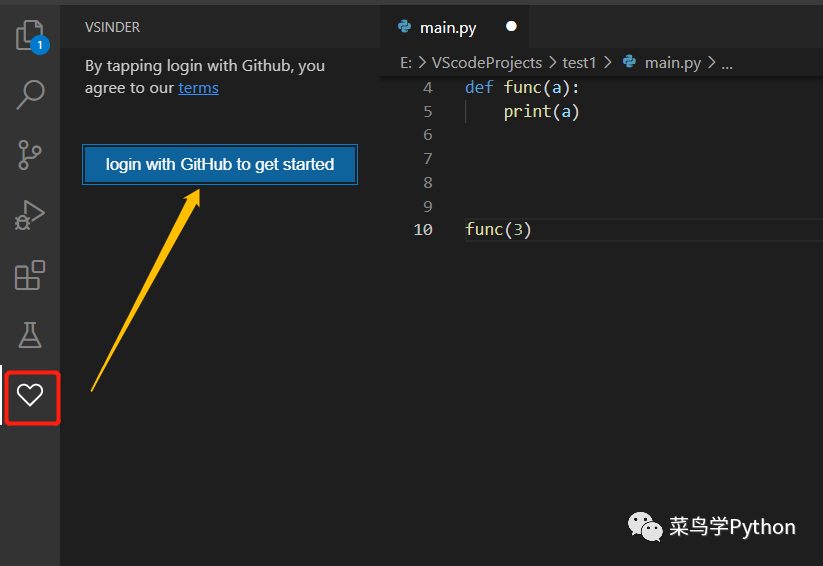Open the Run and Debug view
The width and height of the screenshot is (823, 566).
click(x=30, y=214)
